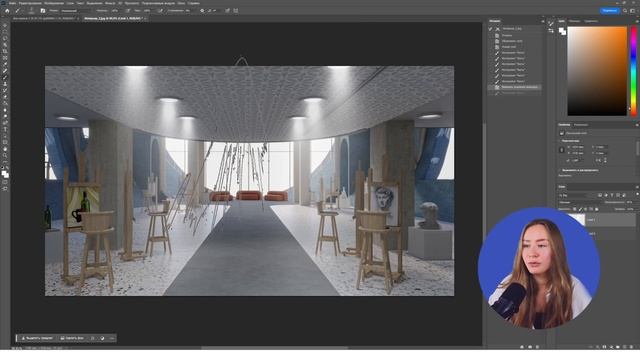Open the Изображение menu

tap(54, 3)
